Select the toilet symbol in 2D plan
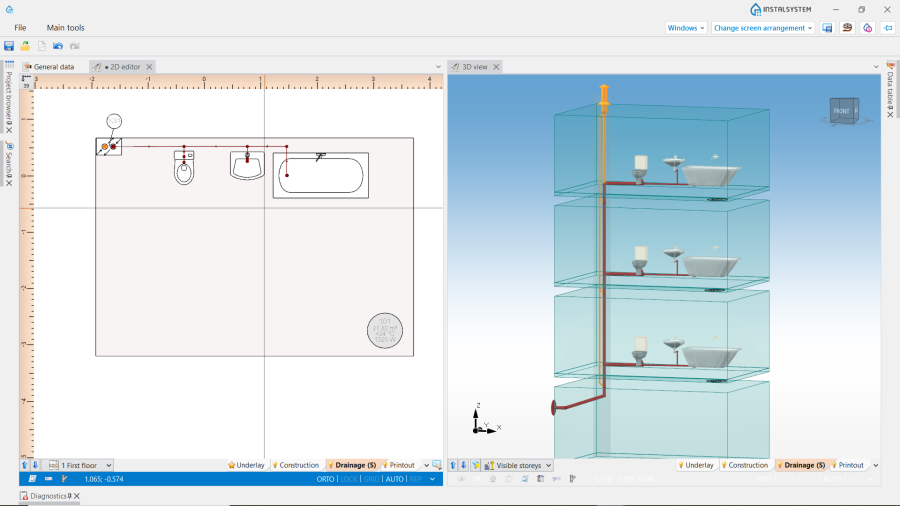This screenshot has height=506, width=900. 184,168
